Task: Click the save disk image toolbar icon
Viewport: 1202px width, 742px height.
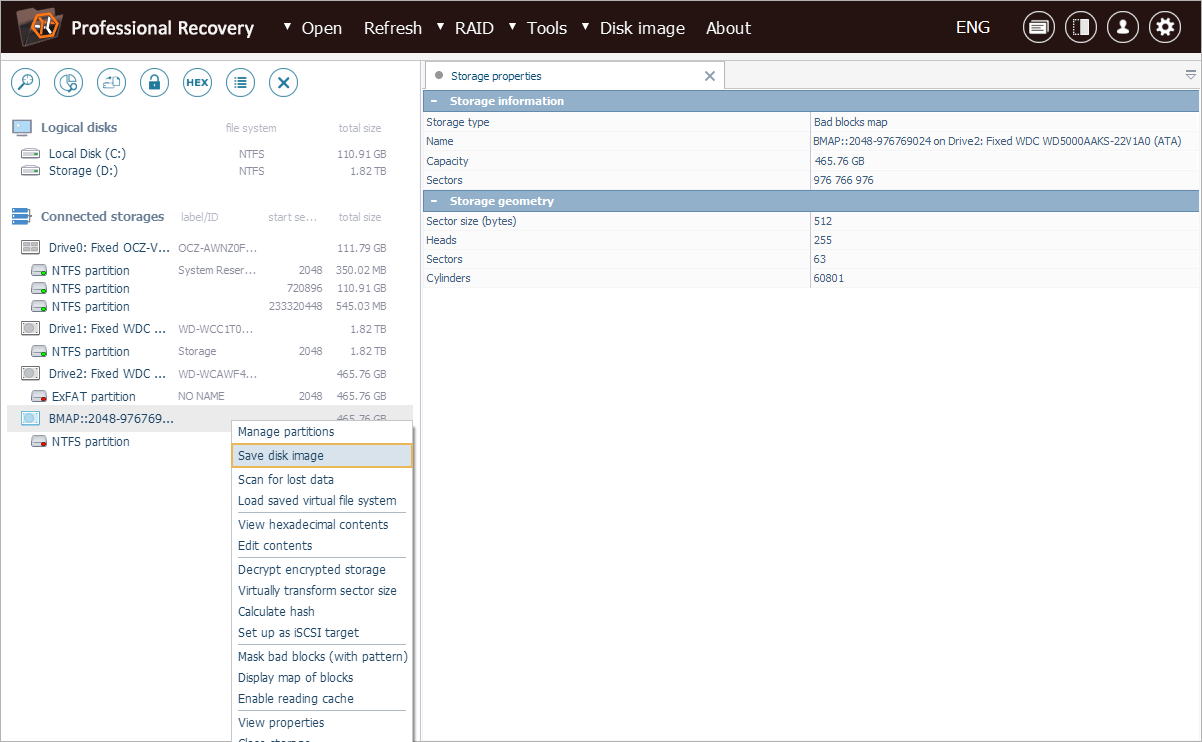Action: coord(111,83)
